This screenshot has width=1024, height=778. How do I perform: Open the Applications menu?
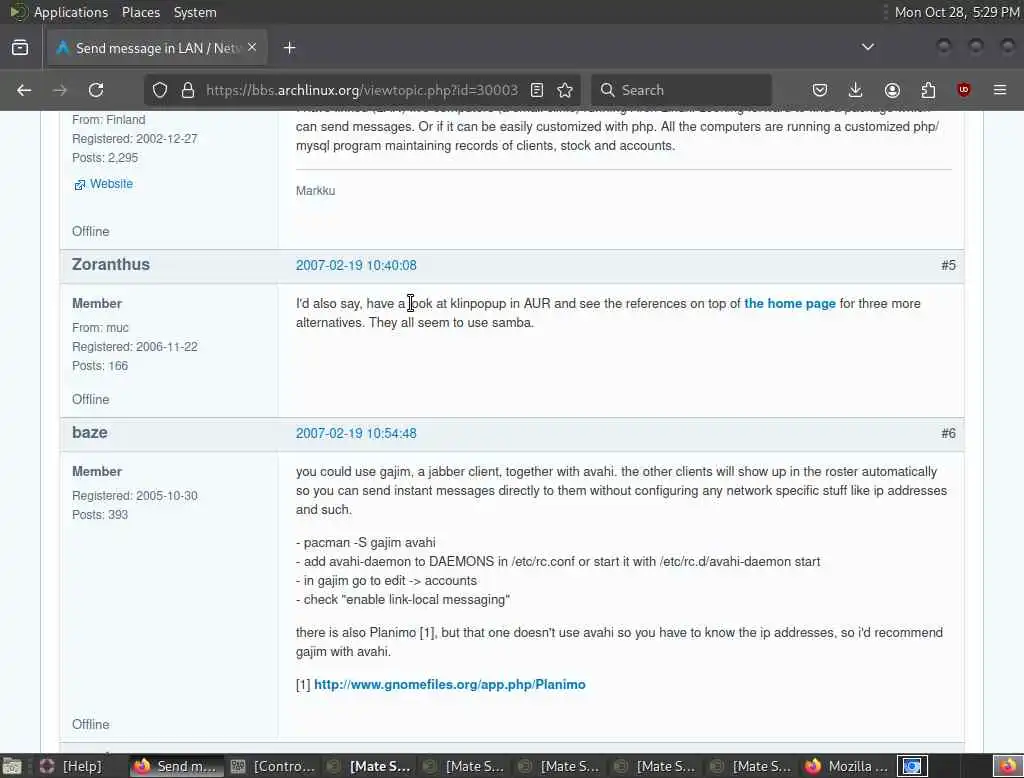tap(71, 12)
